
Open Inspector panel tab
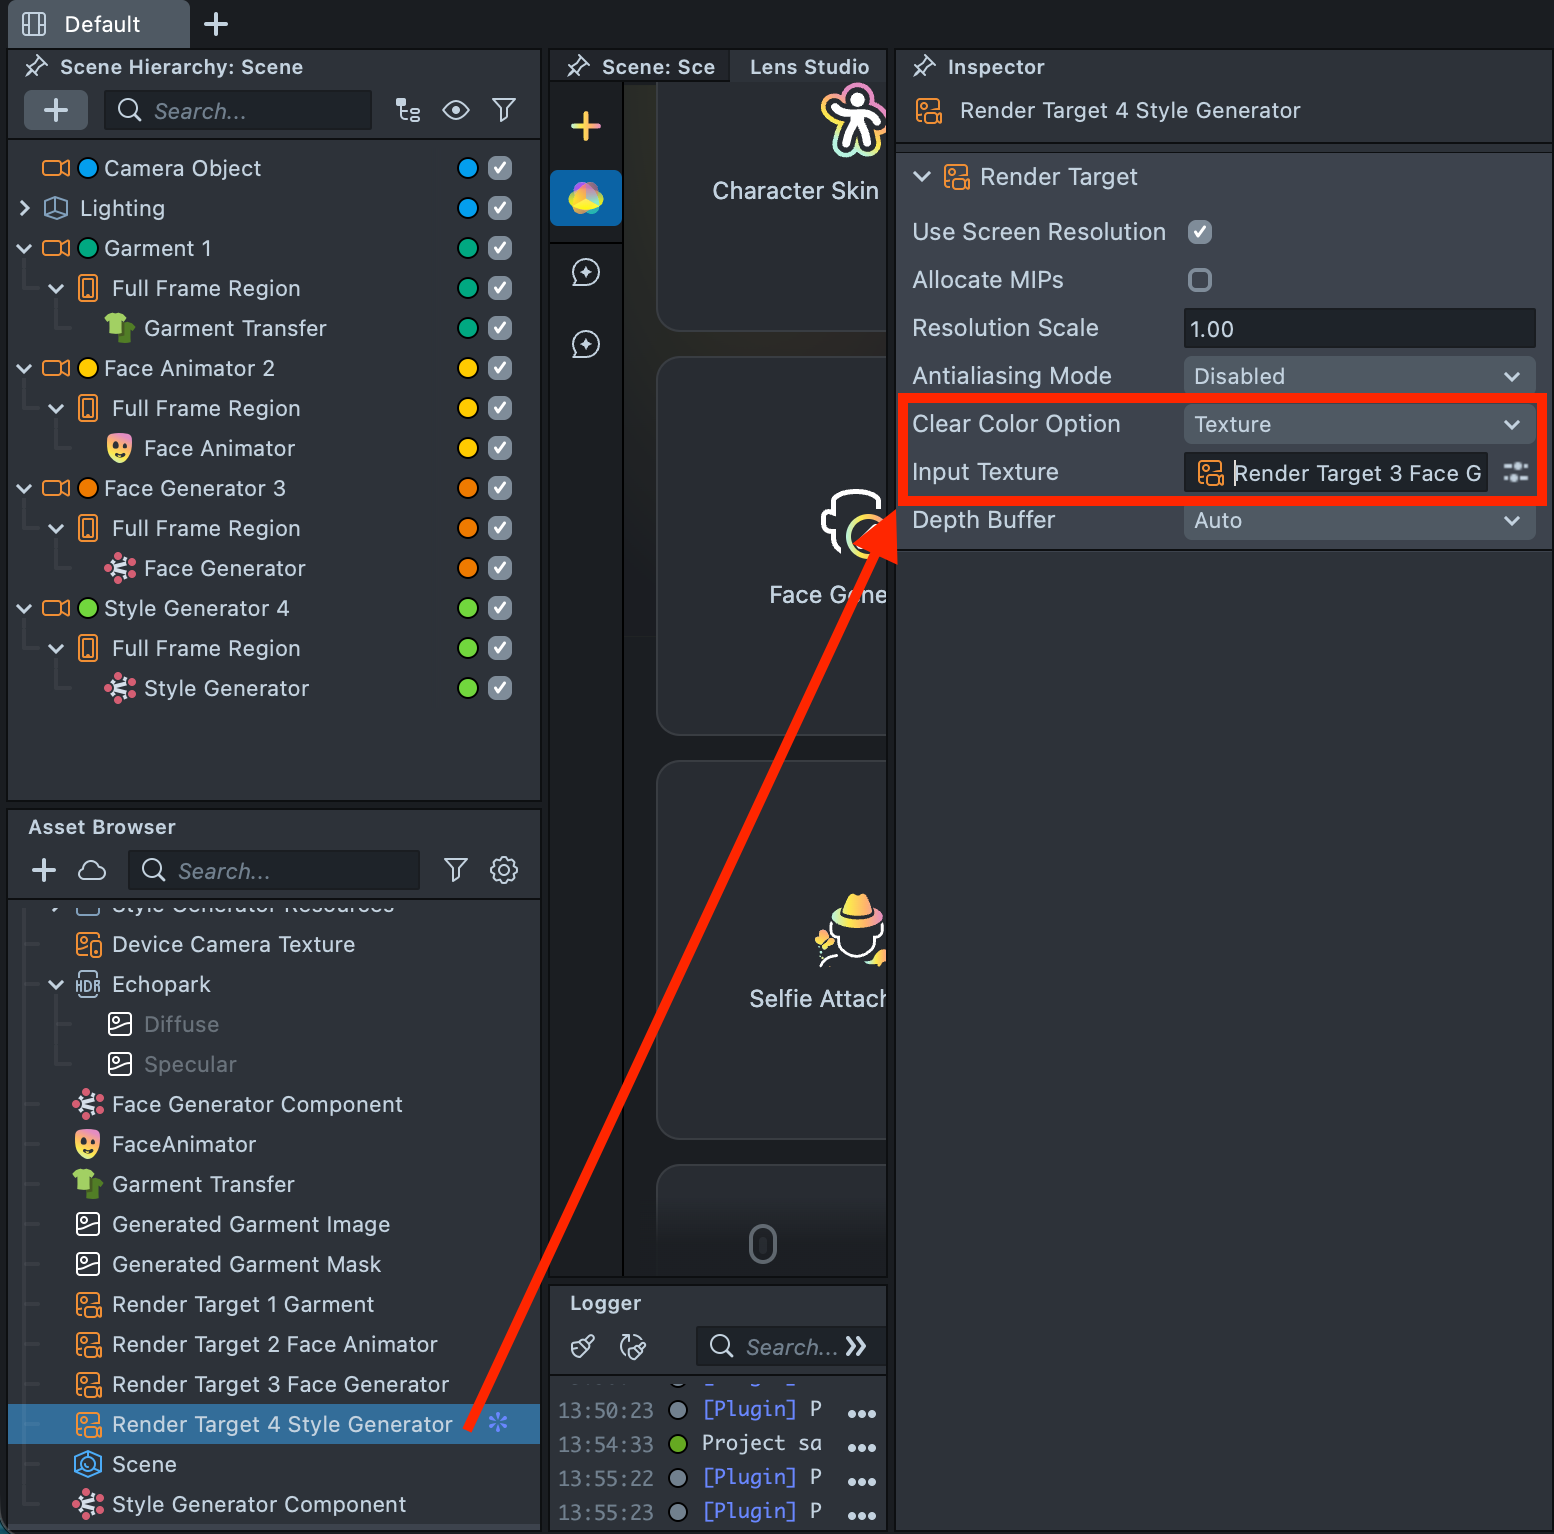pos(995,67)
